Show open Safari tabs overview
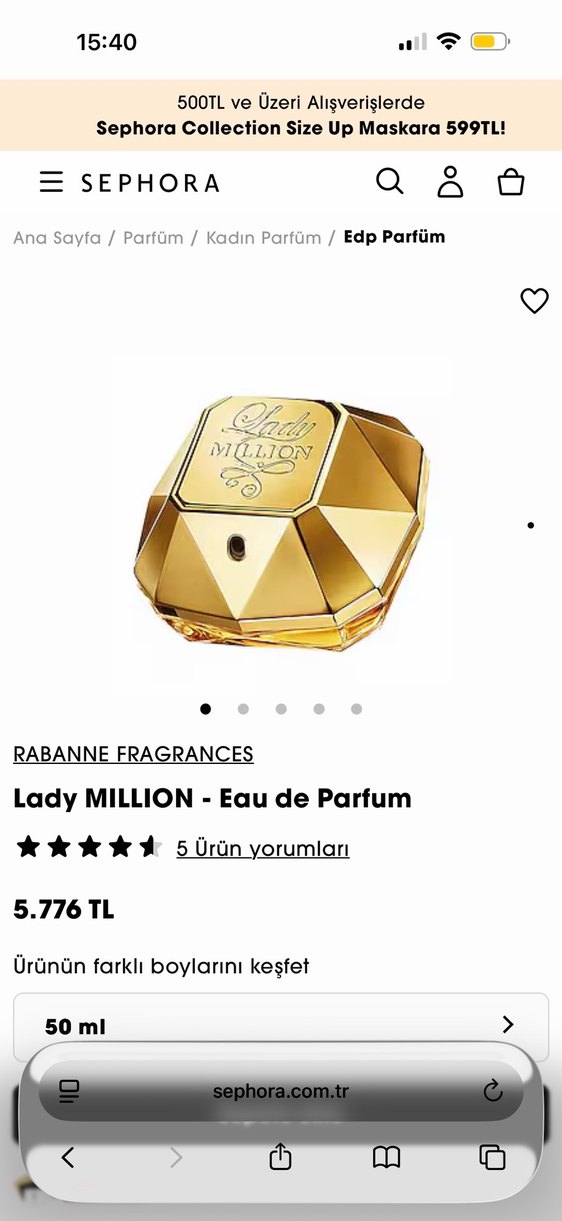 492,1158
